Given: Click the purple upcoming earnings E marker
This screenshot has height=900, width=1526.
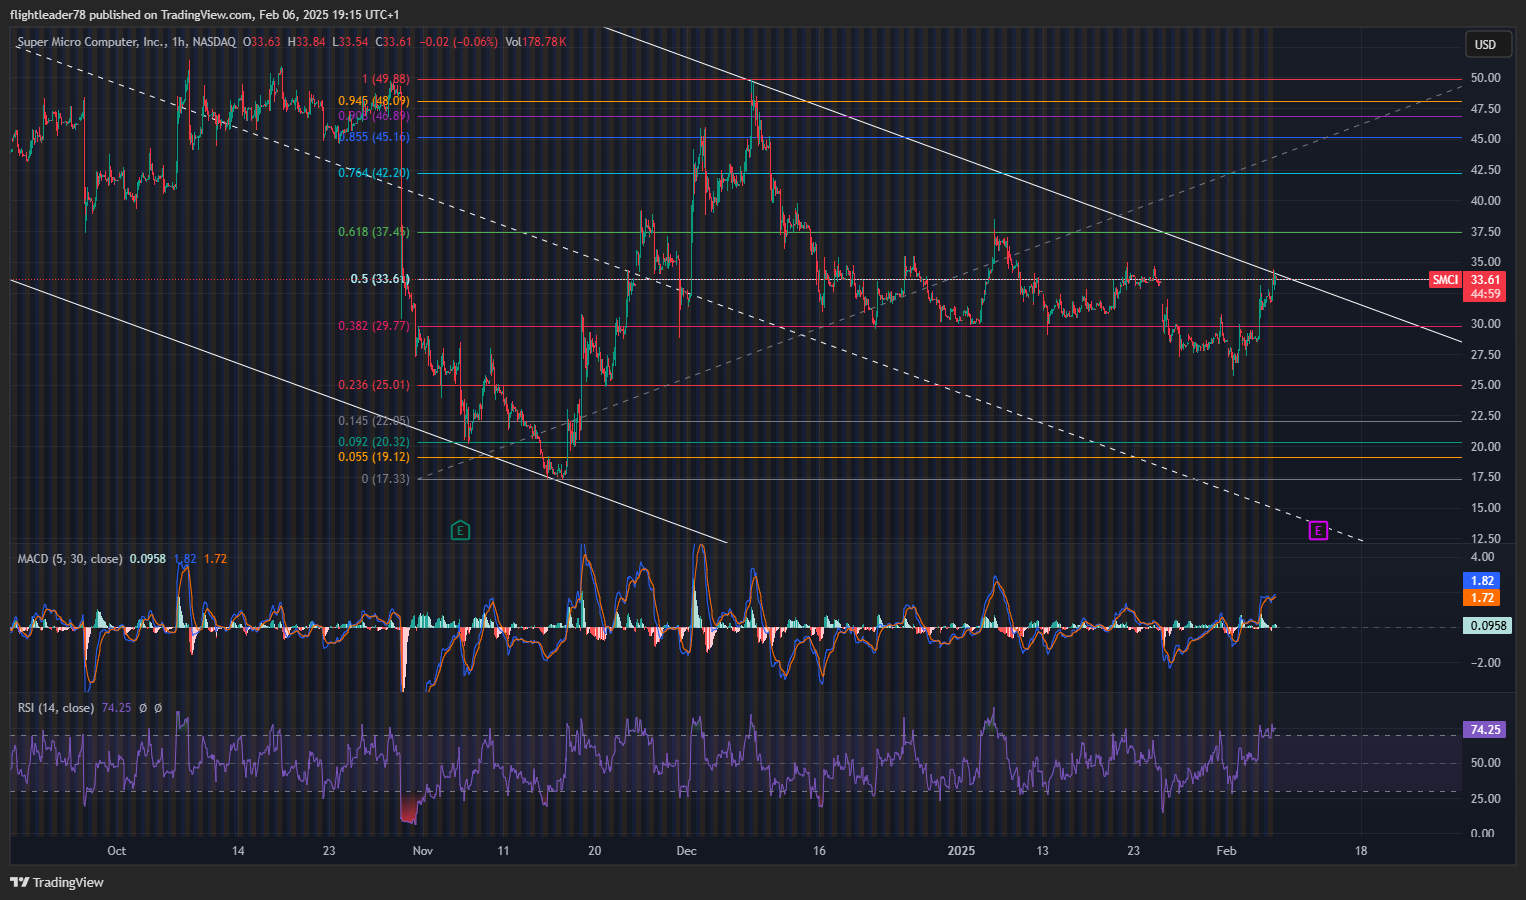Looking at the screenshot, I should click(1318, 530).
